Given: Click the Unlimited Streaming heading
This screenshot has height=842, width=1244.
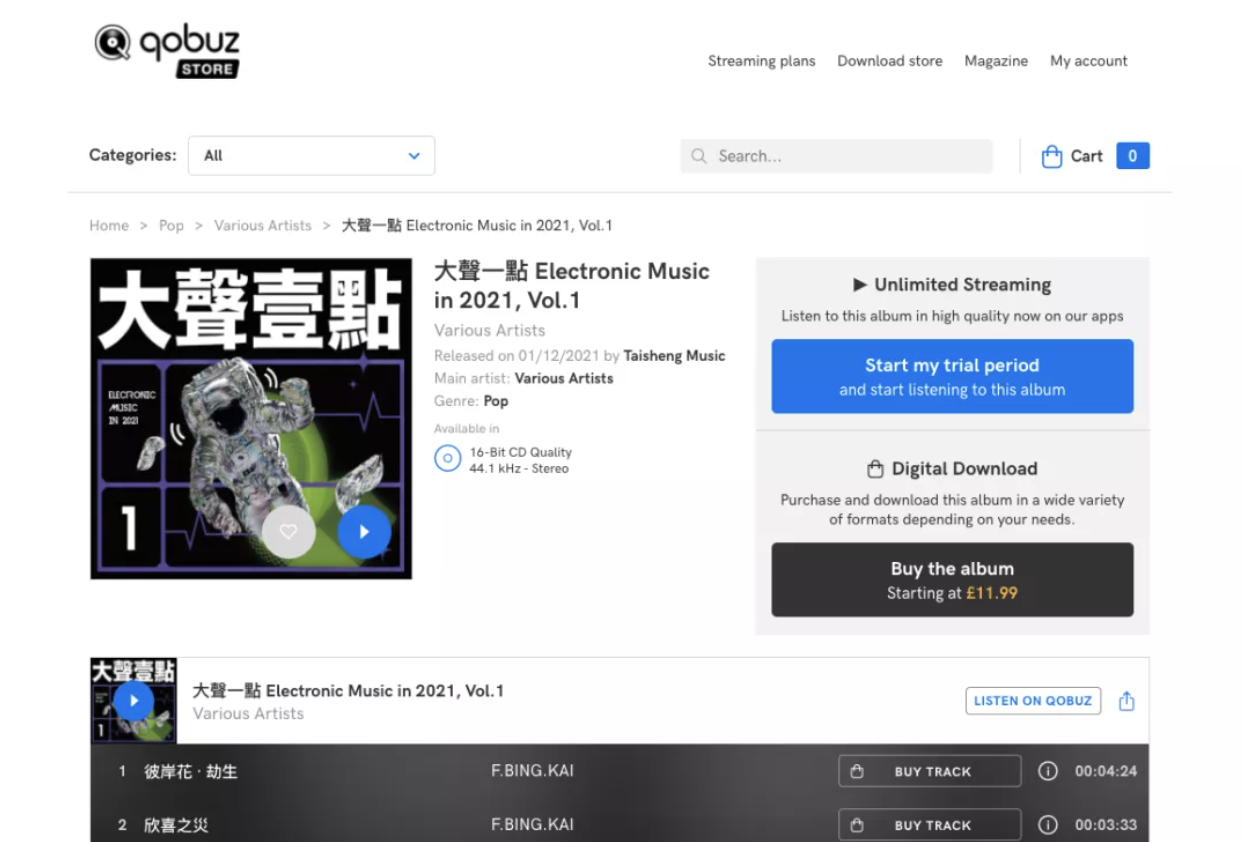Looking at the screenshot, I should tap(952, 285).
